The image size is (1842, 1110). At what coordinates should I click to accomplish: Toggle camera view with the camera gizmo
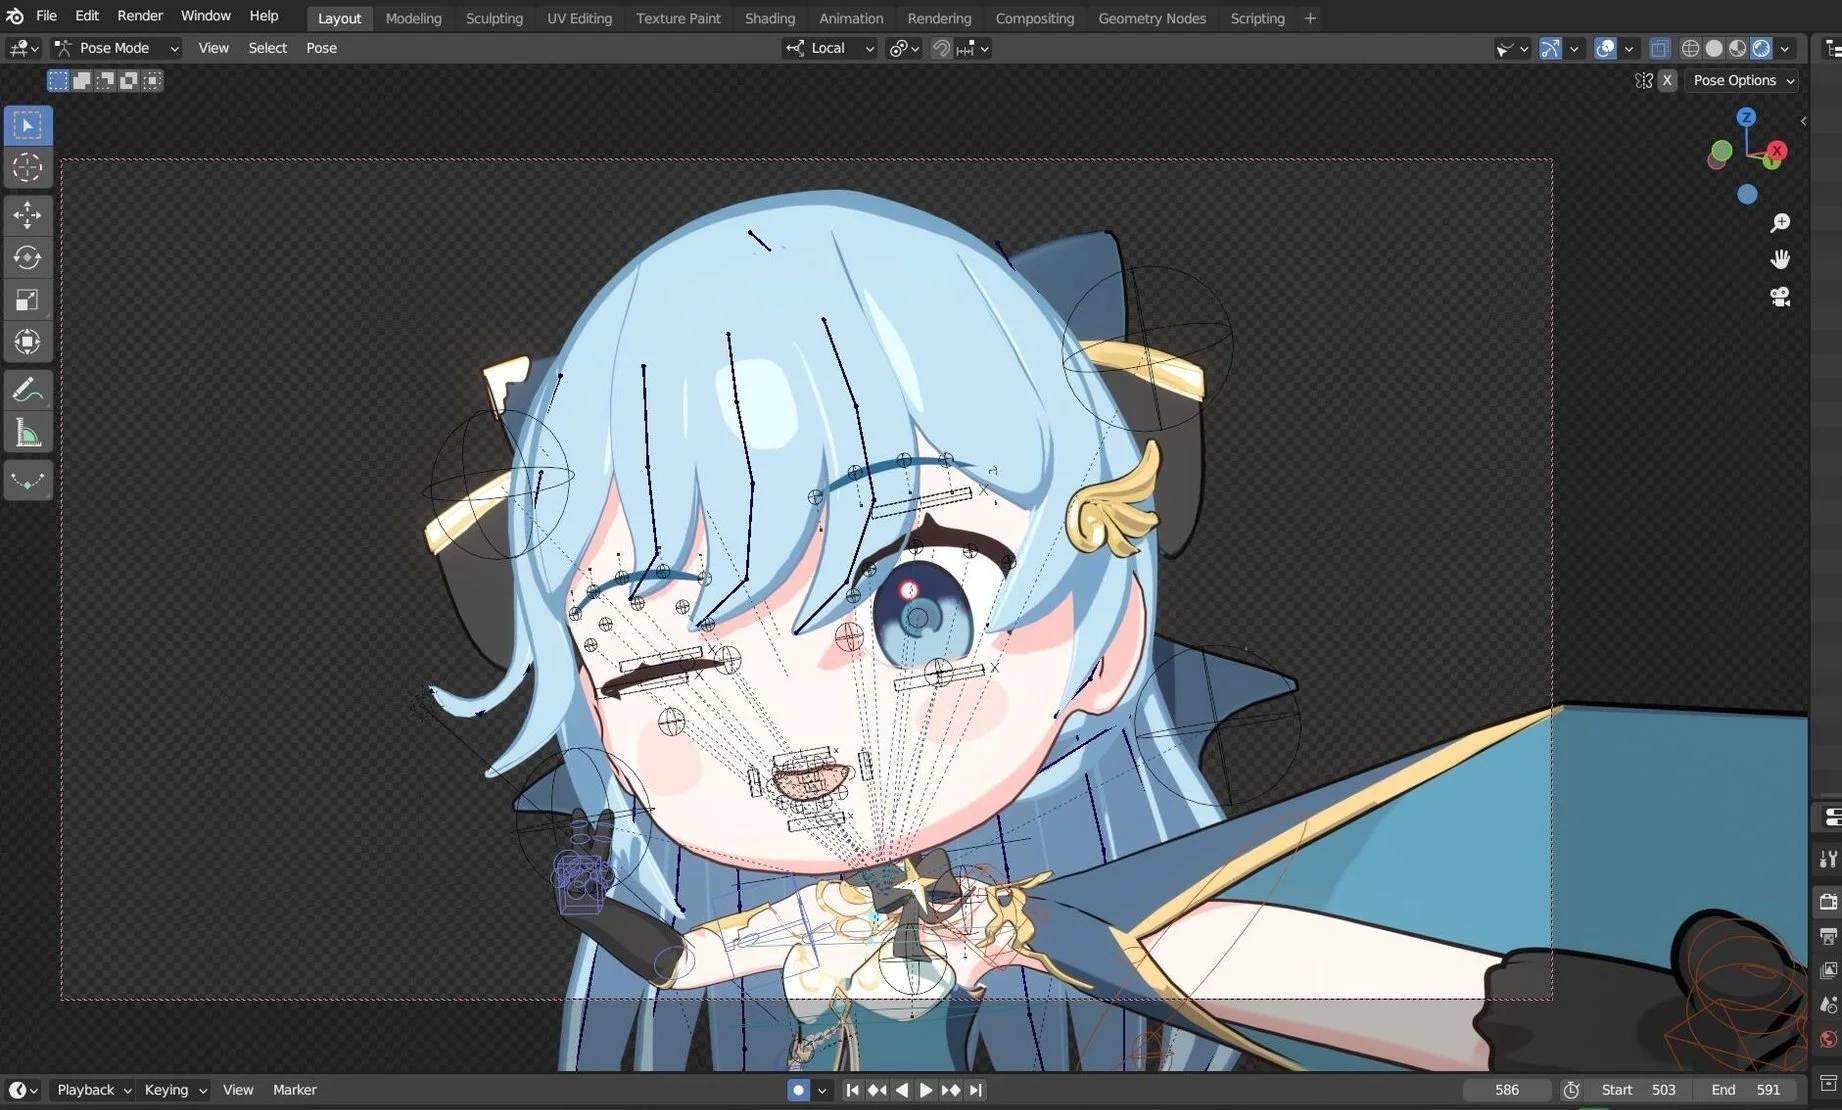pos(1780,297)
